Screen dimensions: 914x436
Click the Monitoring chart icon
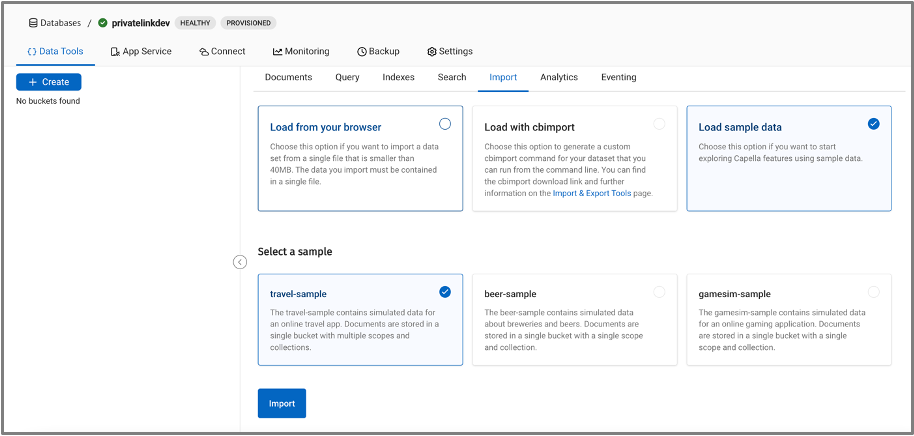pyautogui.click(x=277, y=51)
